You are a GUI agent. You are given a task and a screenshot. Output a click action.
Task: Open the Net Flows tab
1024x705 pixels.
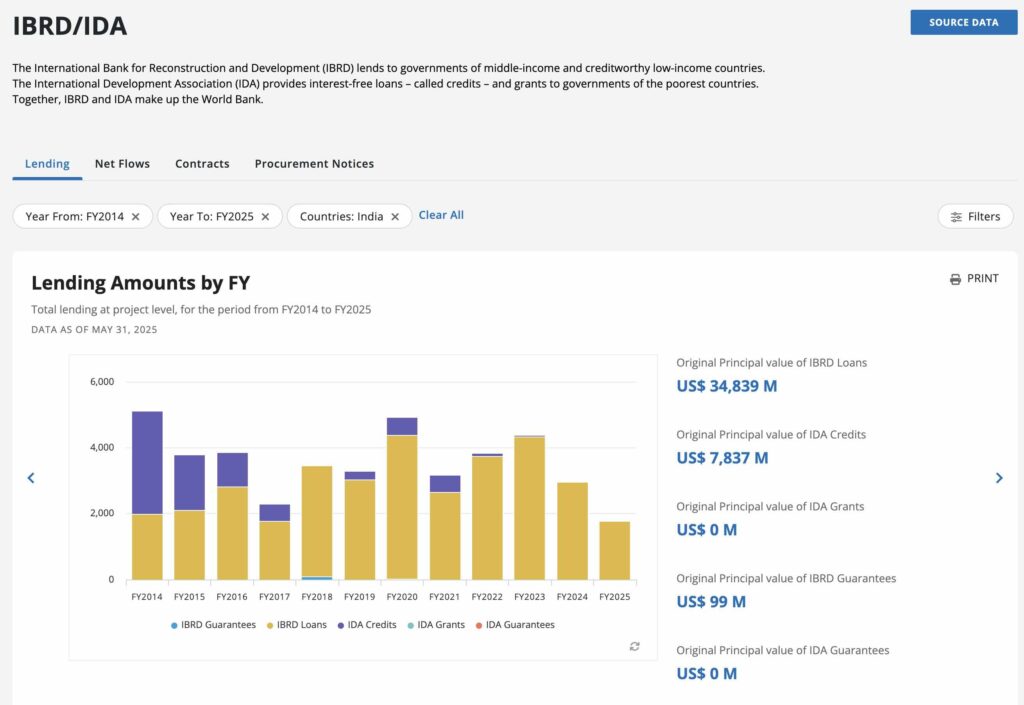[x=122, y=164]
